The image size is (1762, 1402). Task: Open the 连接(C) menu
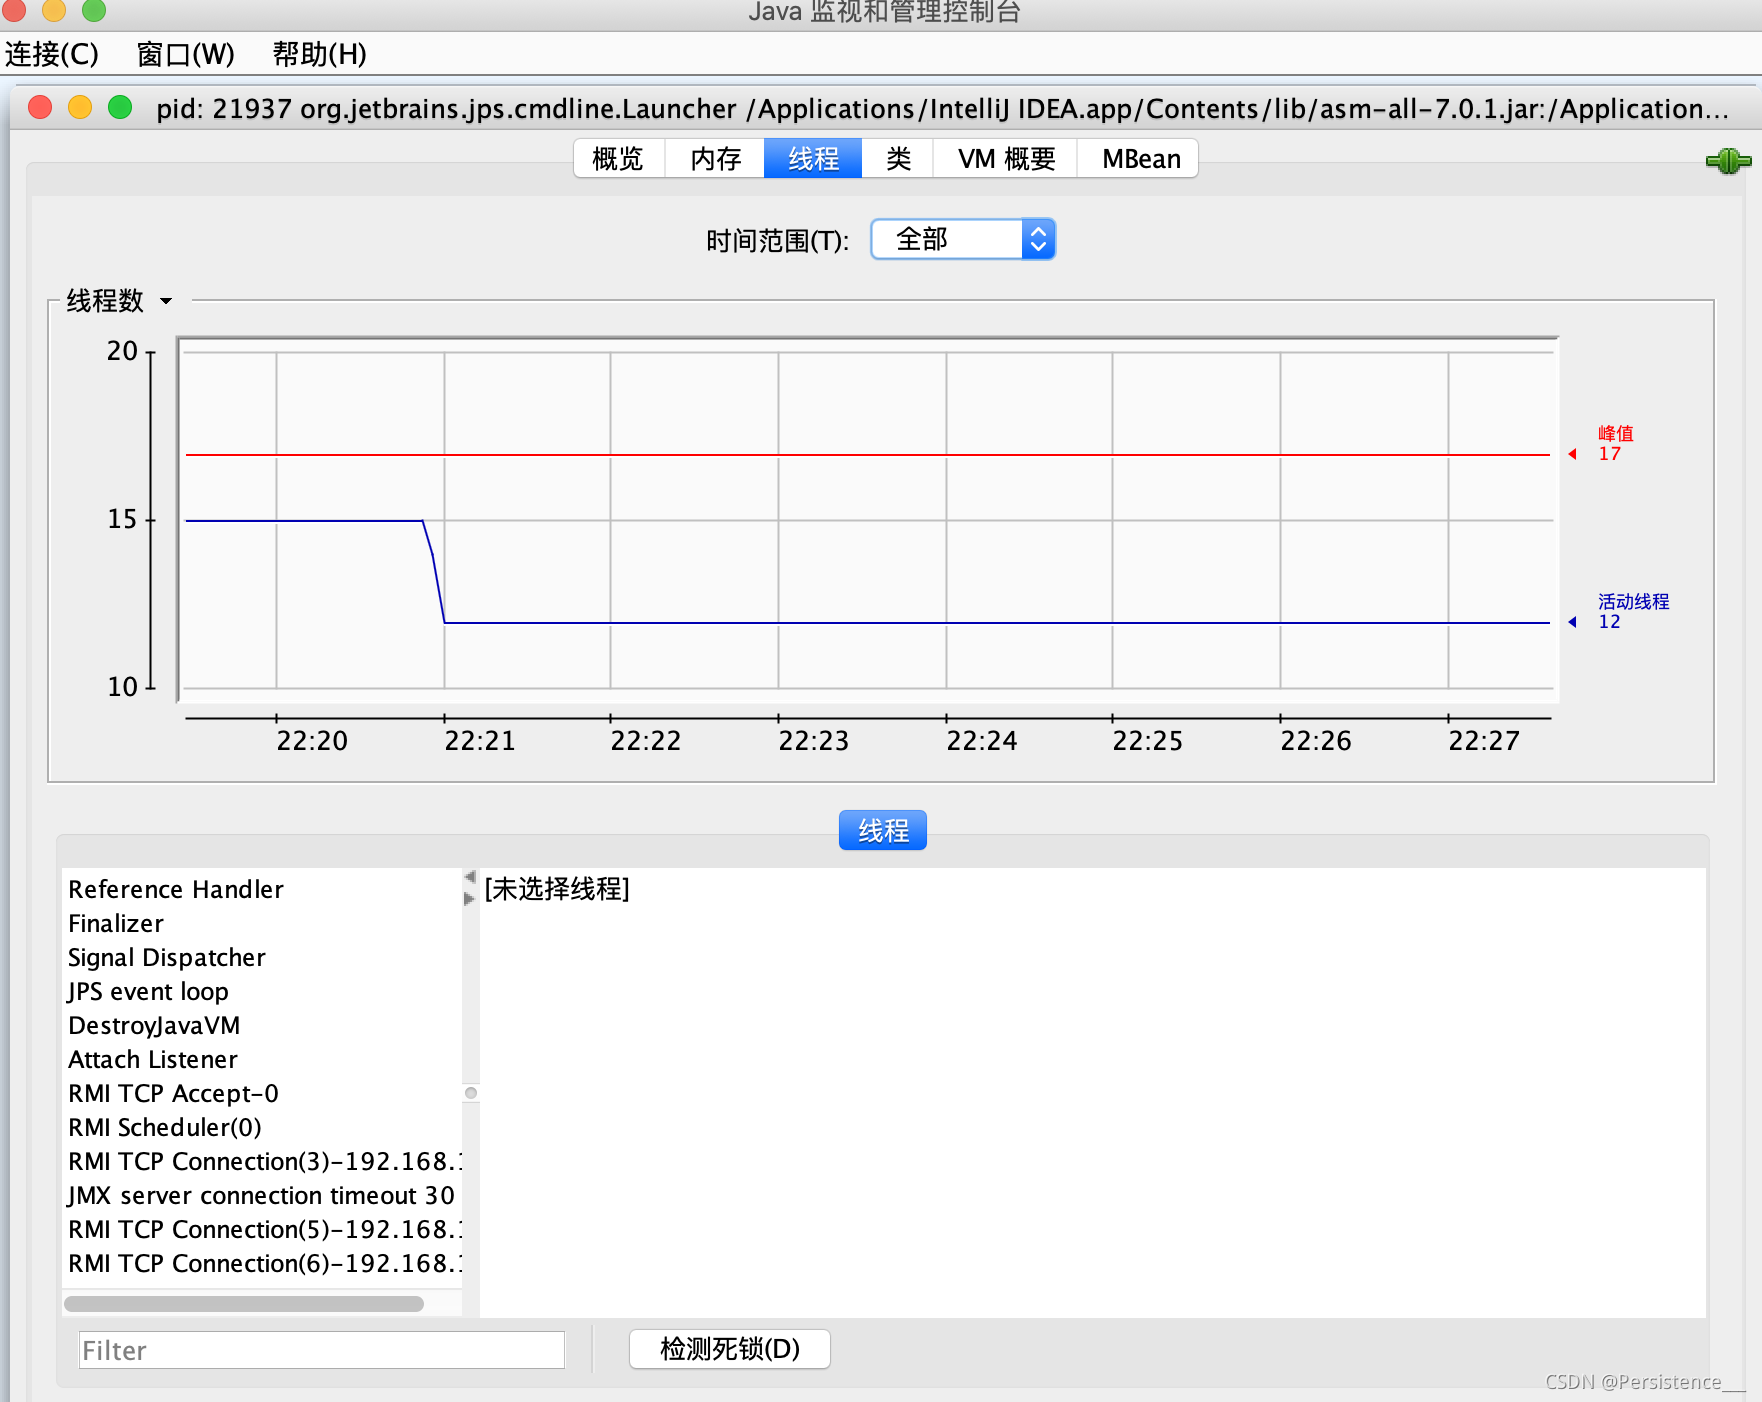[x=52, y=54]
